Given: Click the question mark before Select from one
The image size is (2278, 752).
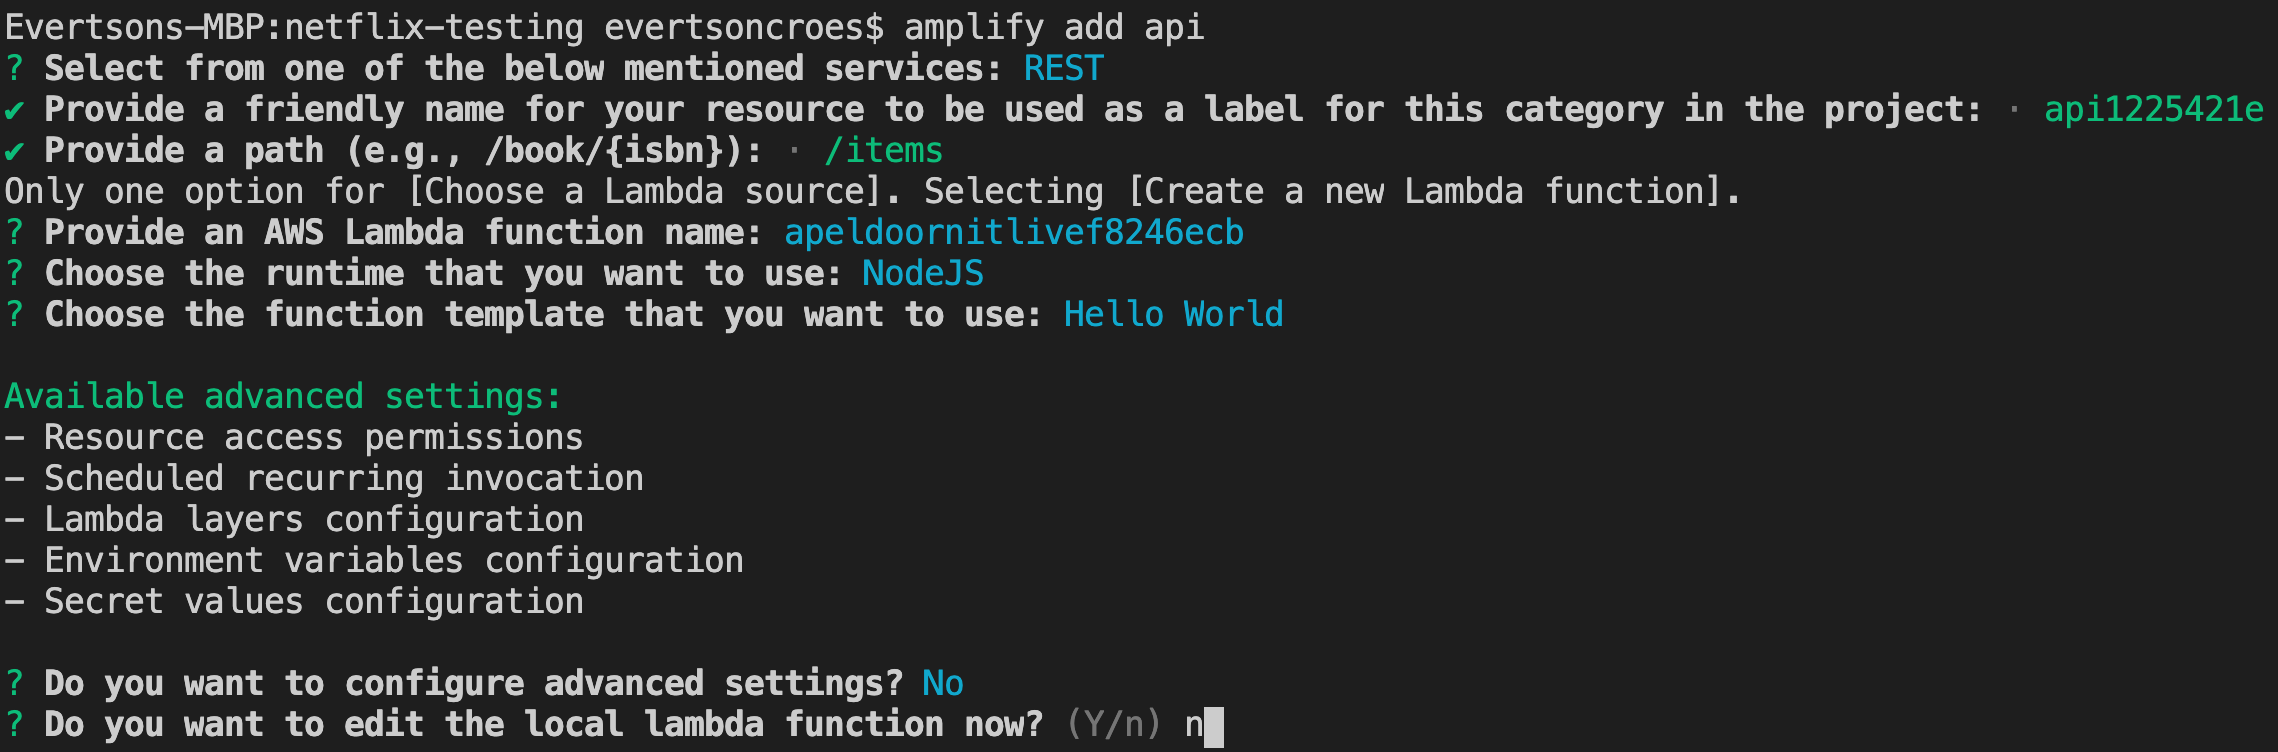Looking at the screenshot, I should click(14, 69).
